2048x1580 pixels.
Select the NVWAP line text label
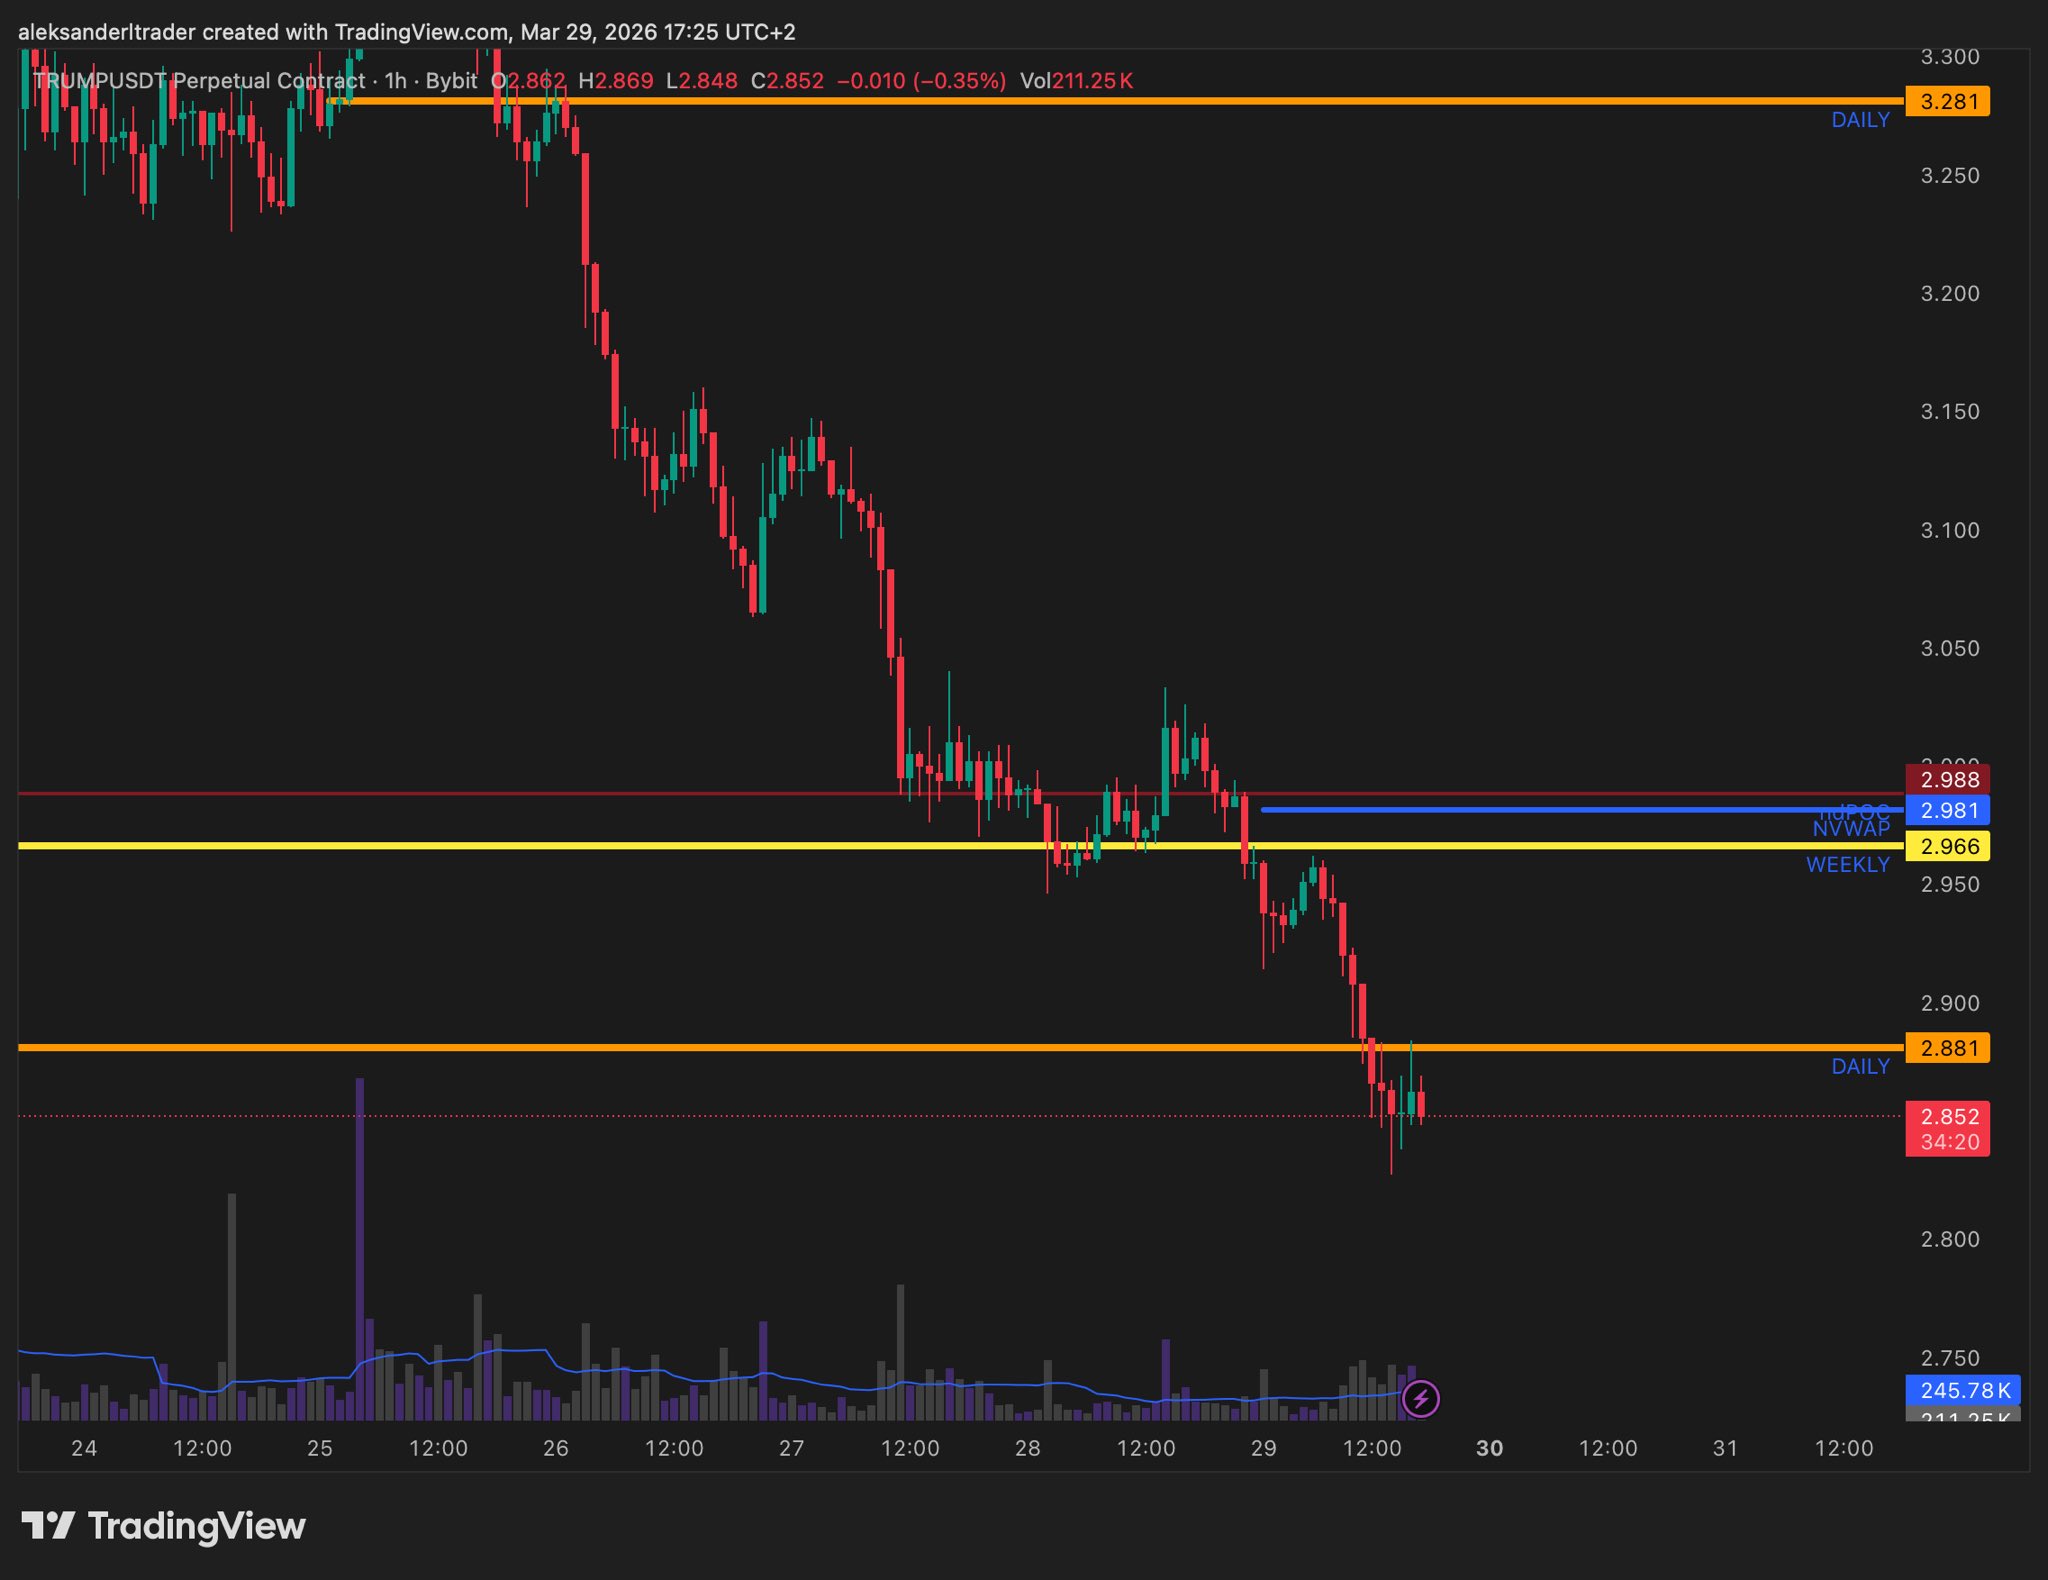click(1851, 829)
